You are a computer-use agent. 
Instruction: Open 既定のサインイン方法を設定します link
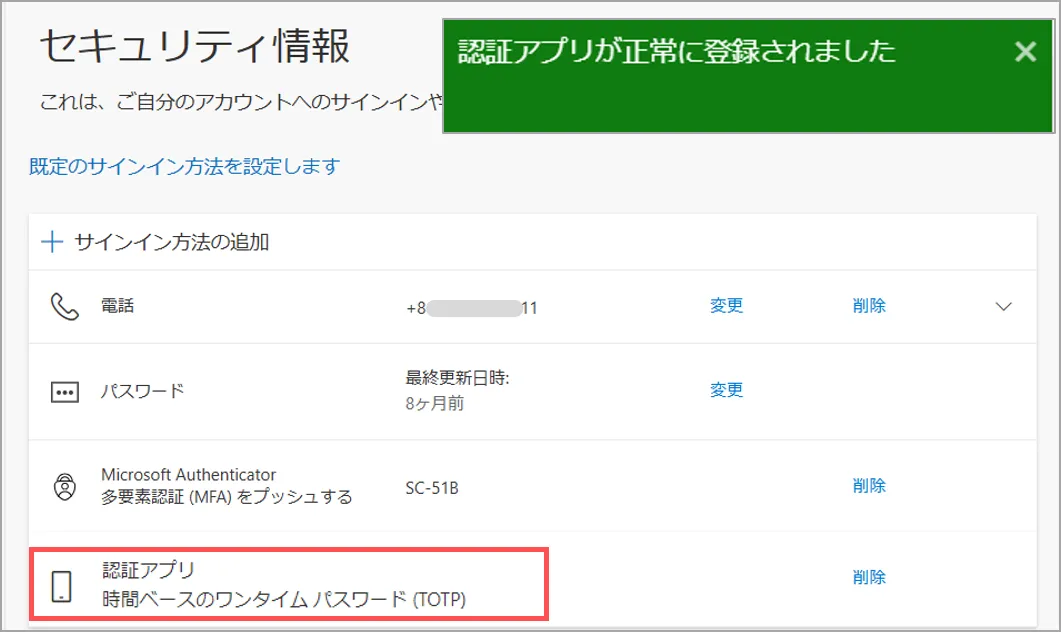tap(184, 167)
